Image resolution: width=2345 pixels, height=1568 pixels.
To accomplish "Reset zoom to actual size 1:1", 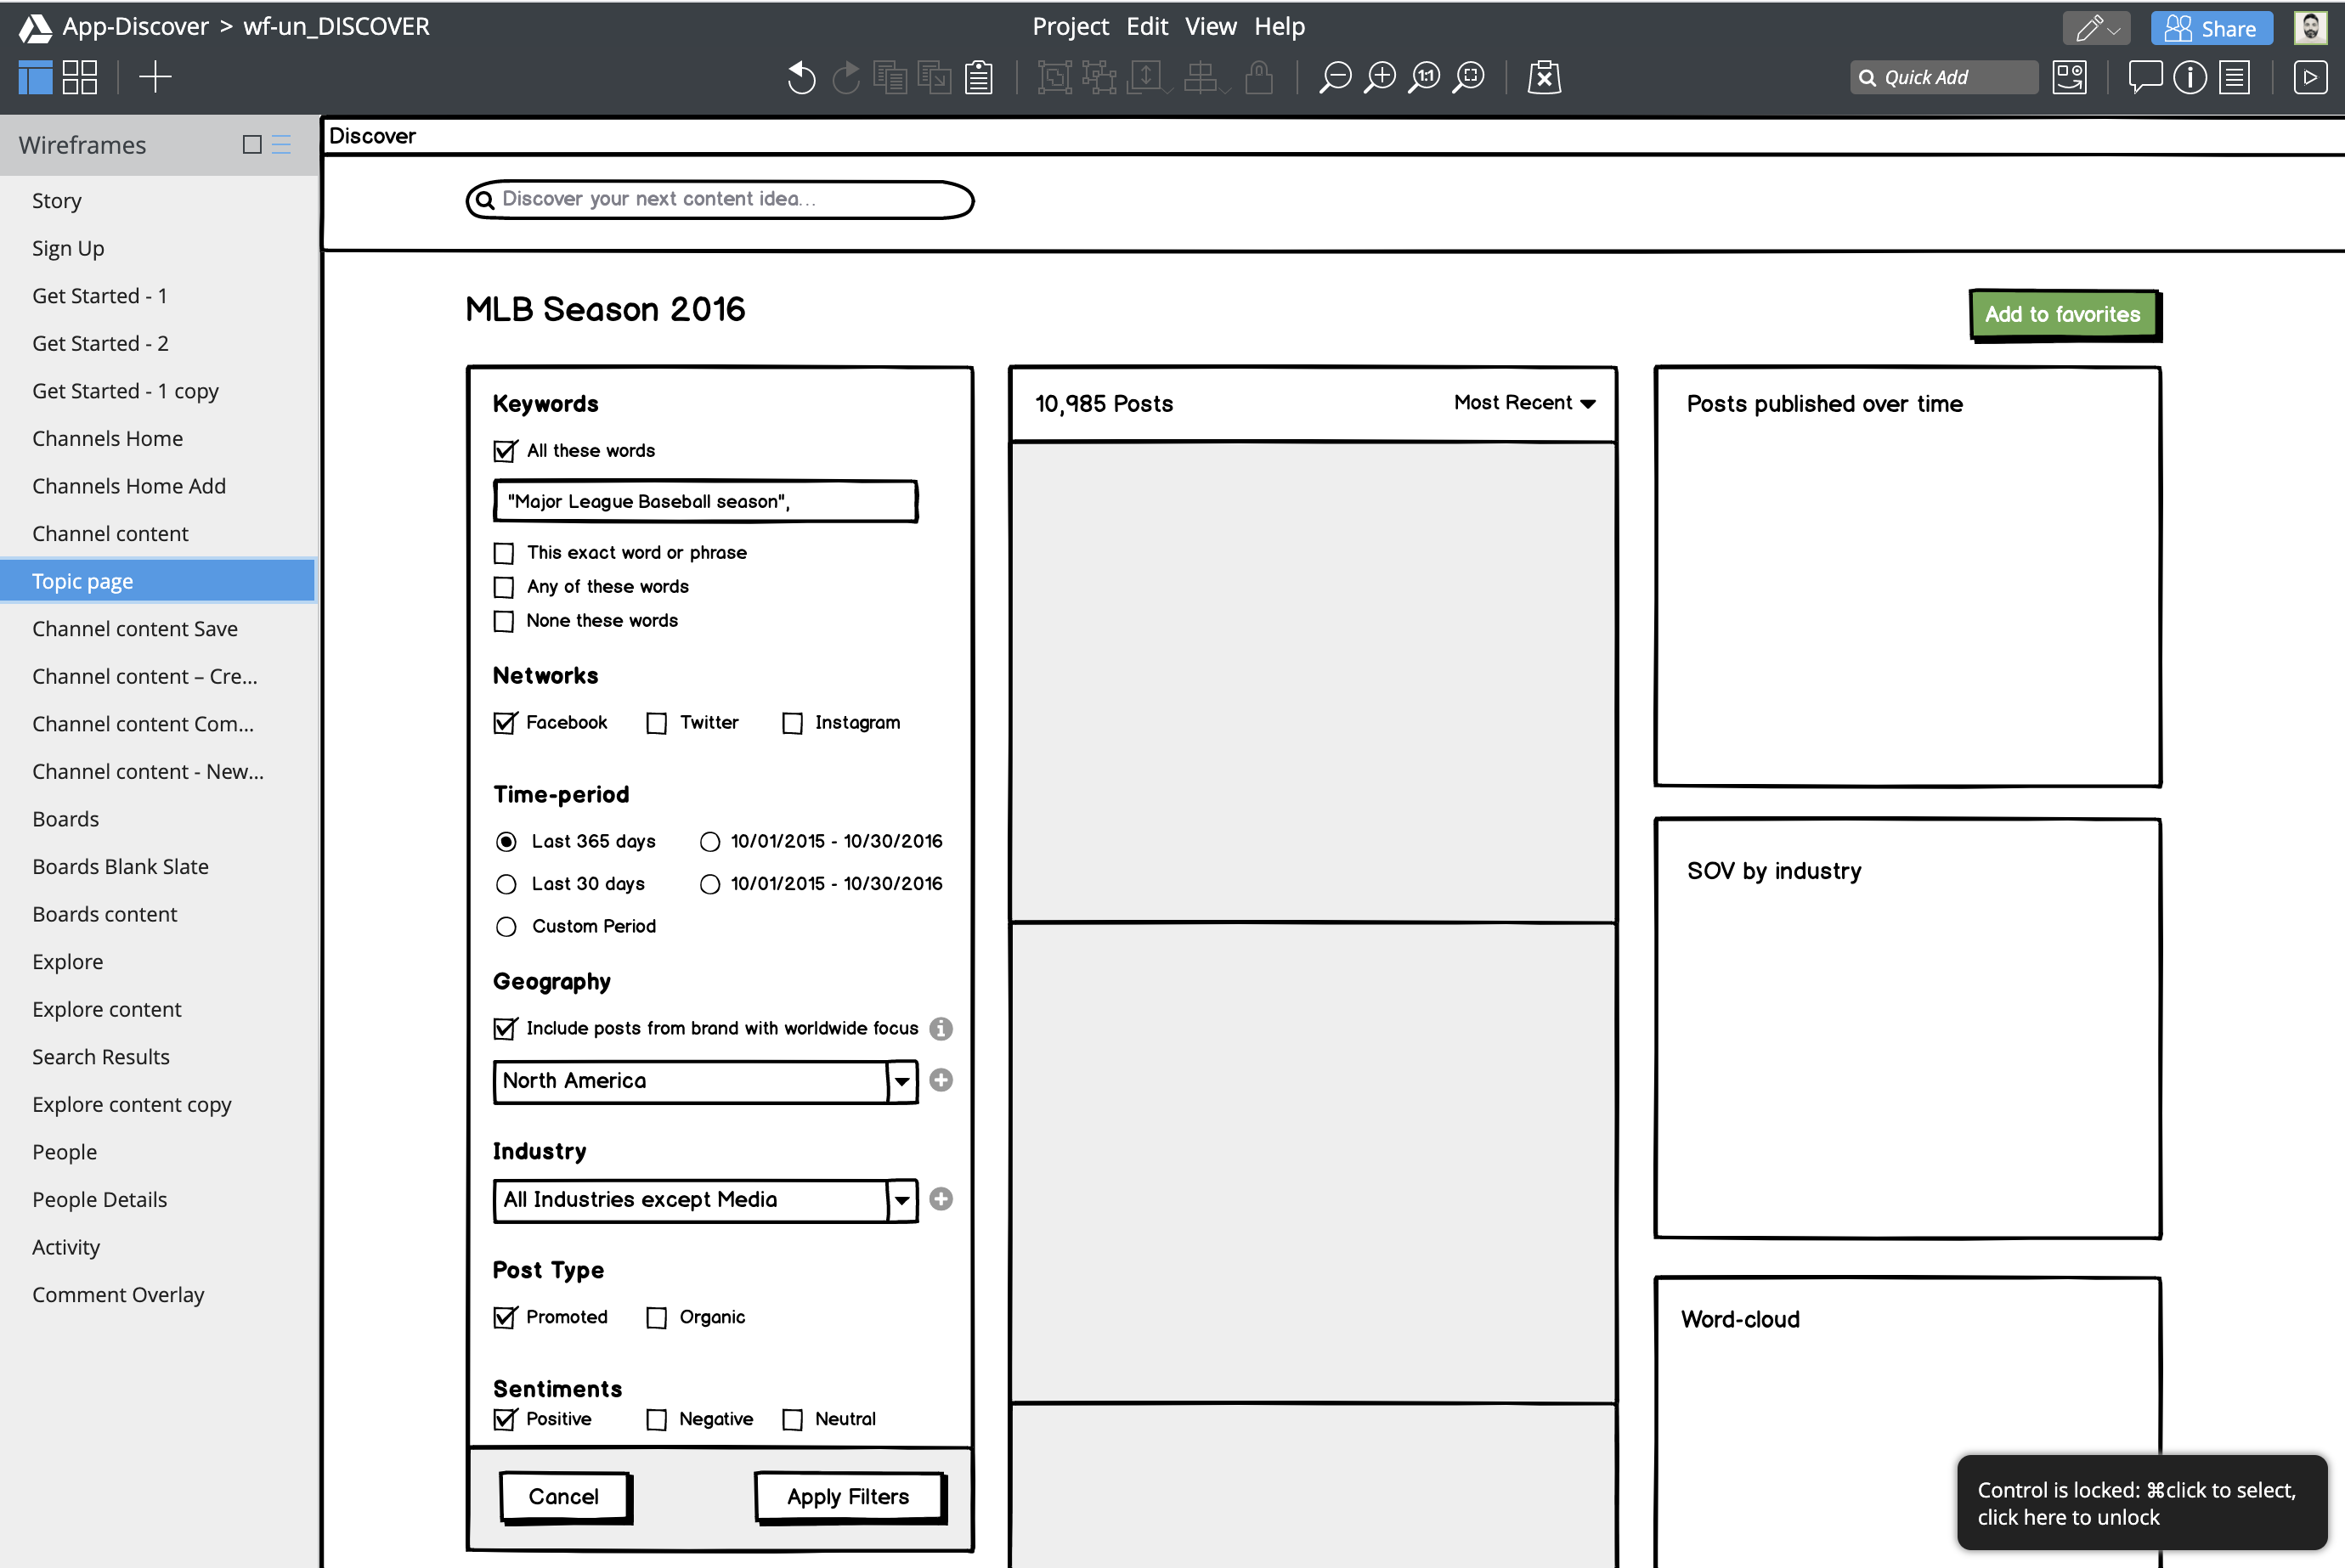I will [x=1424, y=77].
